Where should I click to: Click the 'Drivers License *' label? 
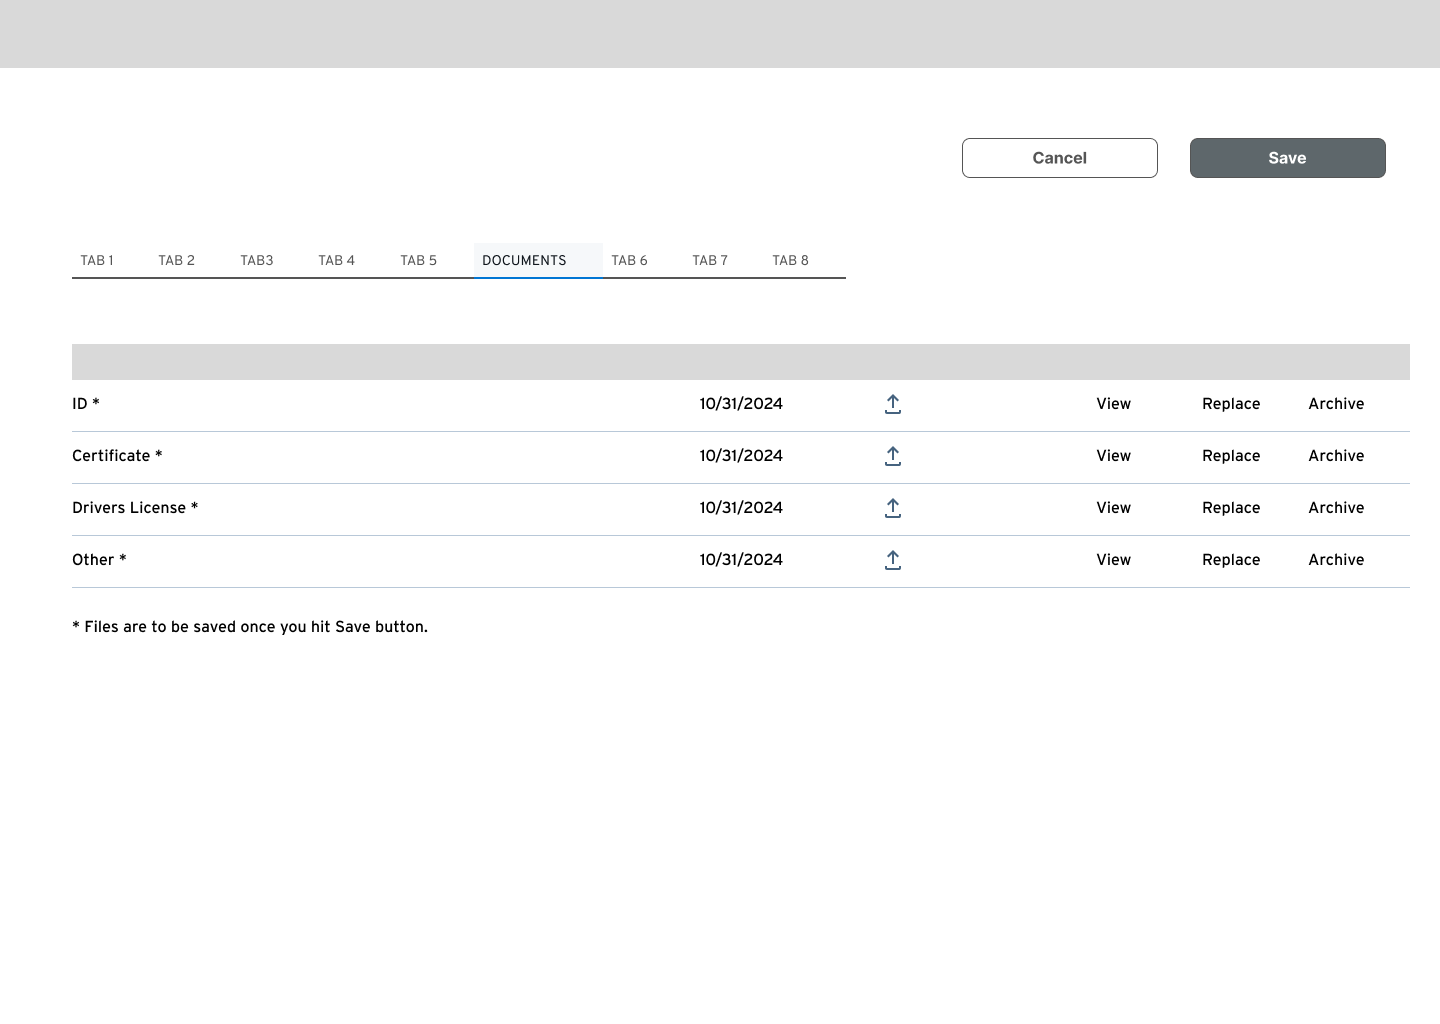click(135, 508)
